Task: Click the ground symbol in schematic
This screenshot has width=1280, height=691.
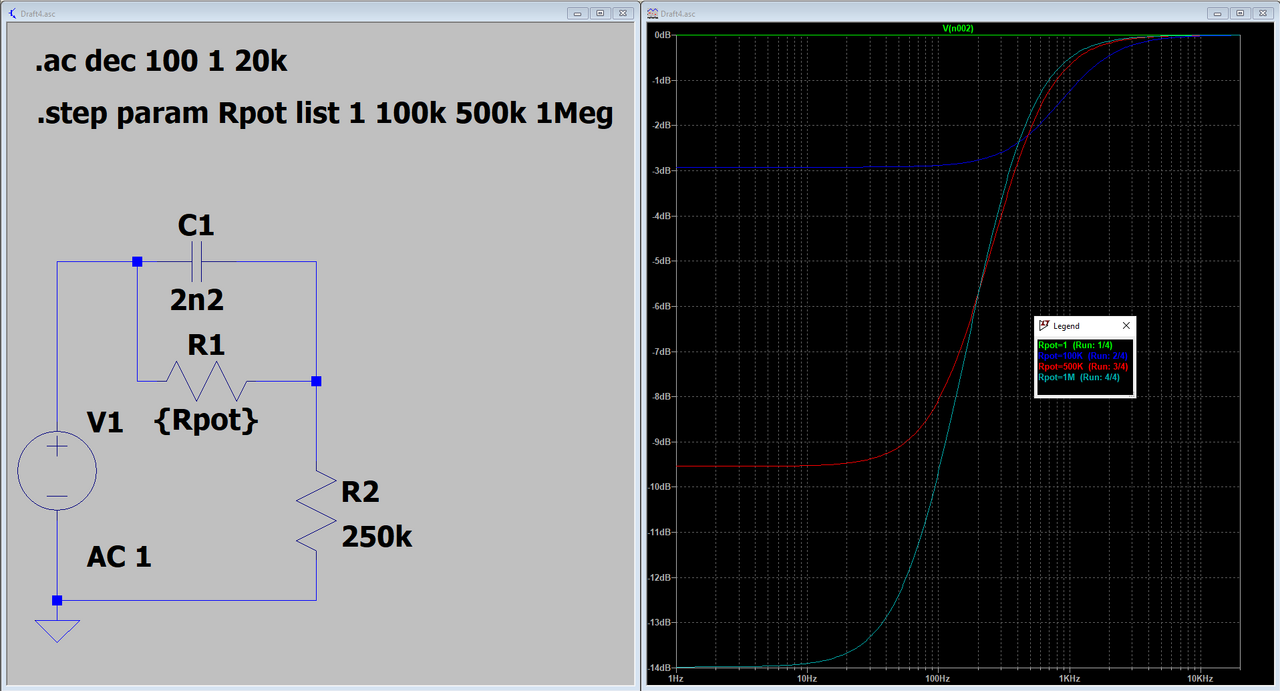Action: [57, 630]
